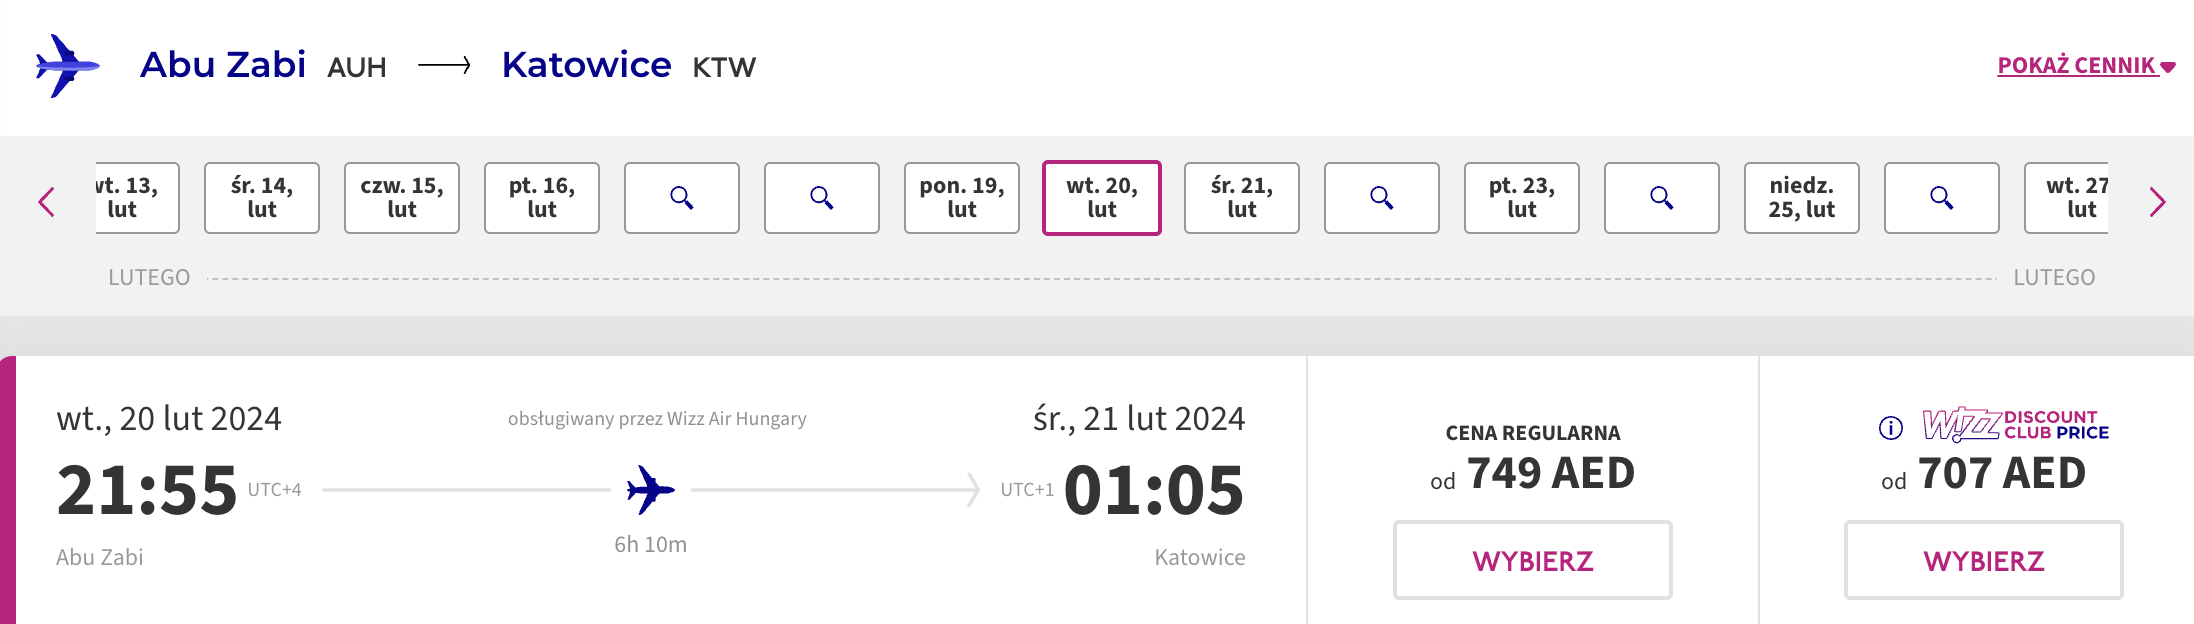Select date tab pon. 19, lut
Image resolution: width=2194 pixels, height=624 pixels.
click(x=962, y=198)
